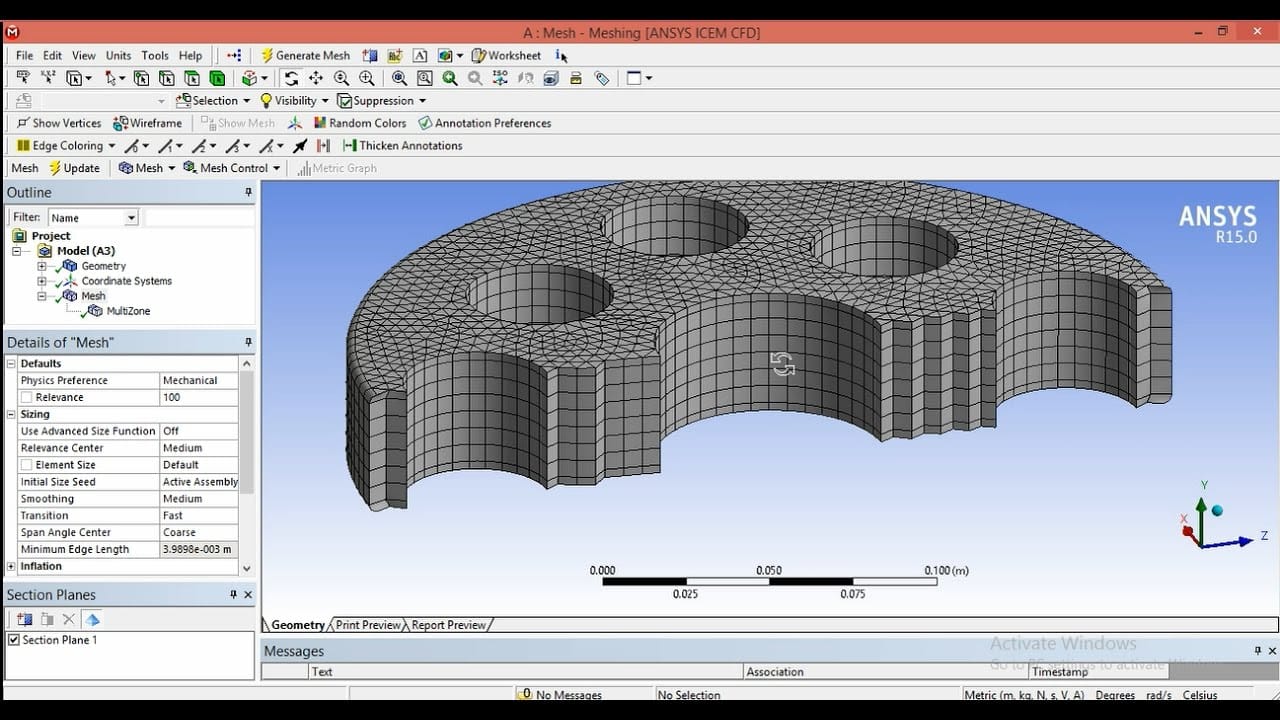The width and height of the screenshot is (1280, 720).
Task: Select the Rotate view tool
Action: (x=291, y=78)
